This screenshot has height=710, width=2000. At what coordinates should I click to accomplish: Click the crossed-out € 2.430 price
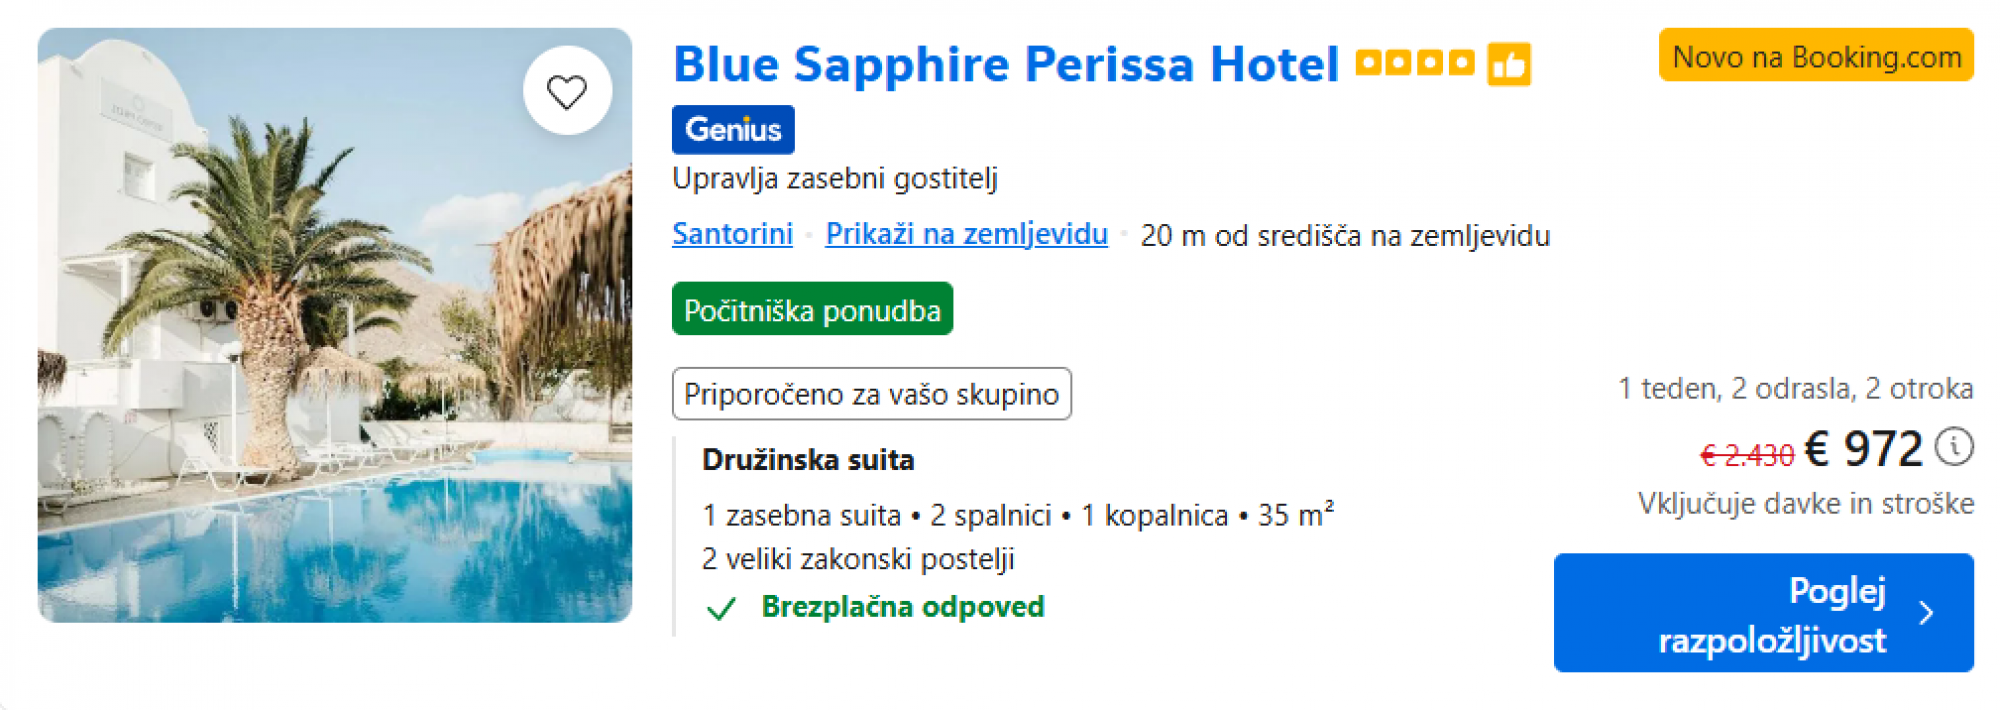[1747, 455]
